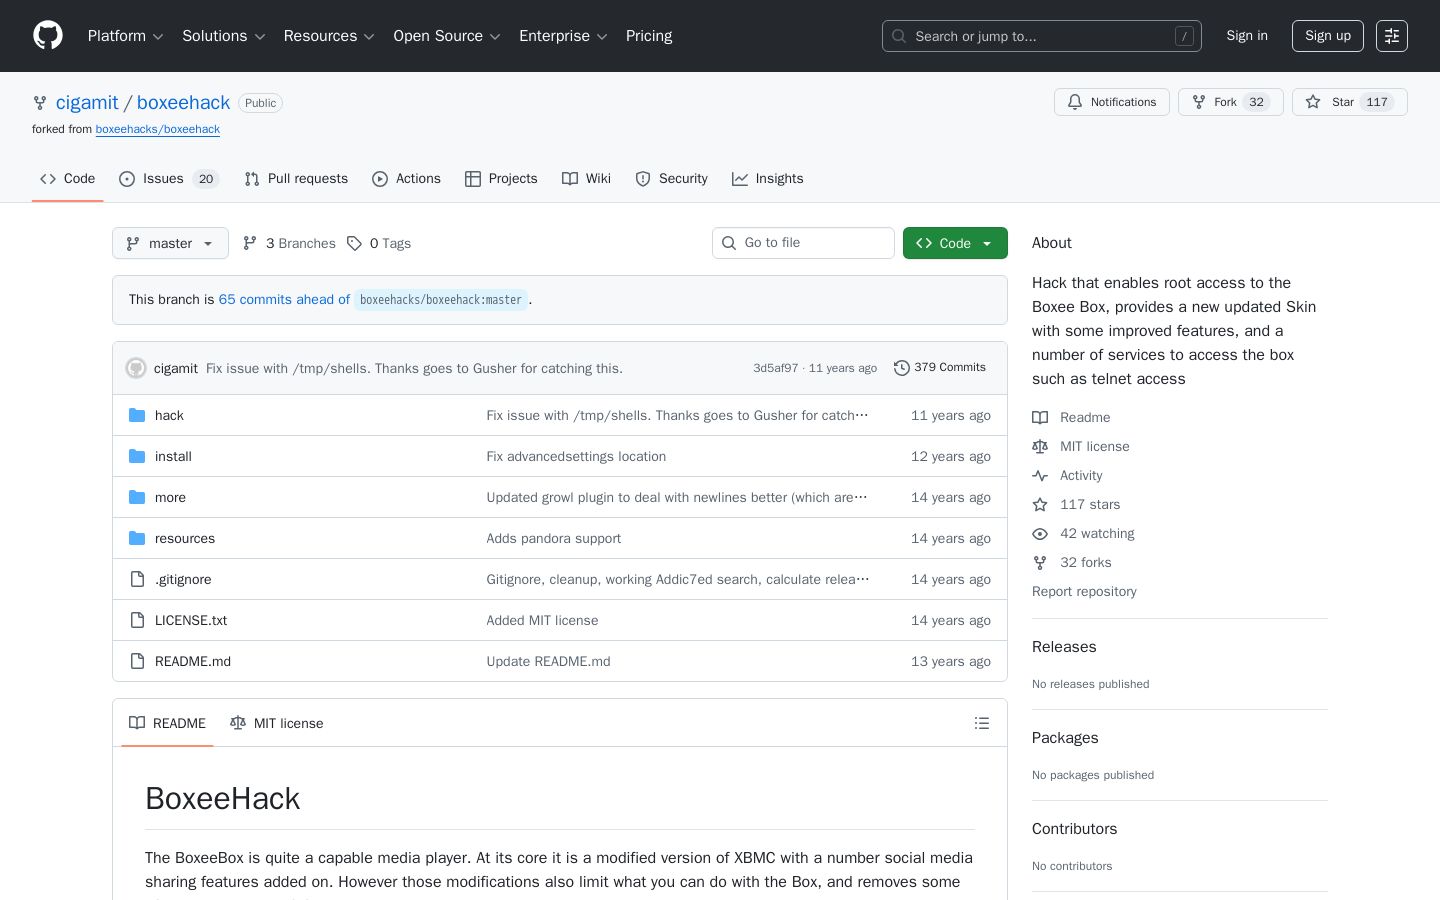Open the install folder
Image resolution: width=1440 pixels, height=900 pixels.
(x=173, y=456)
